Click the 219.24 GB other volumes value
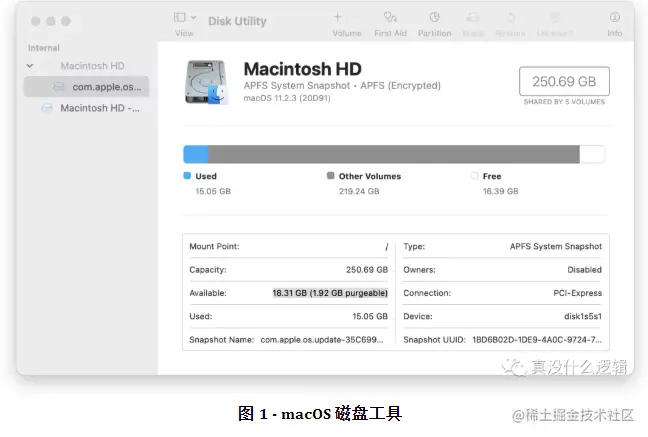This screenshot has height=437, width=648. [359, 191]
